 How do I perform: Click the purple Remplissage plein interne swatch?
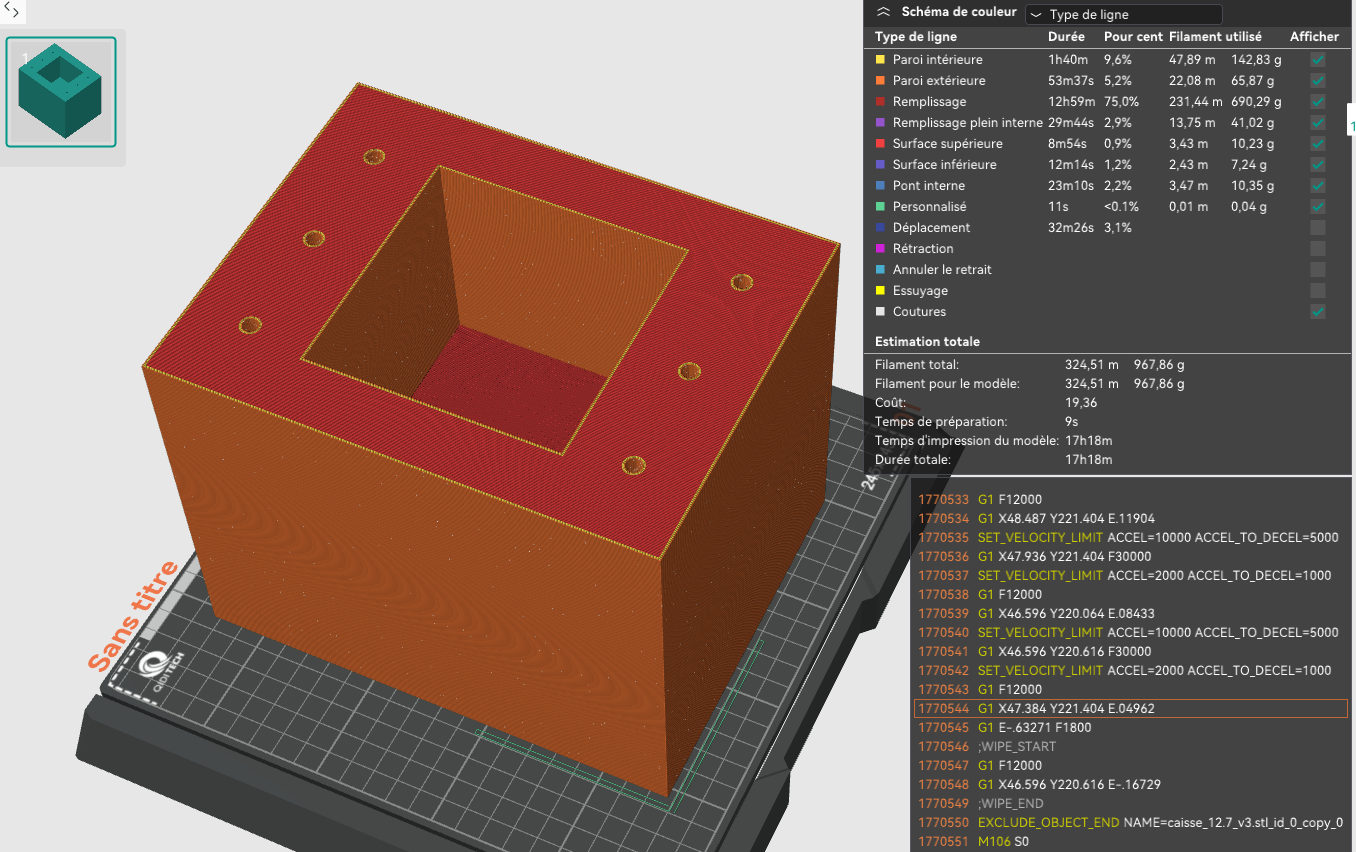[880, 123]
